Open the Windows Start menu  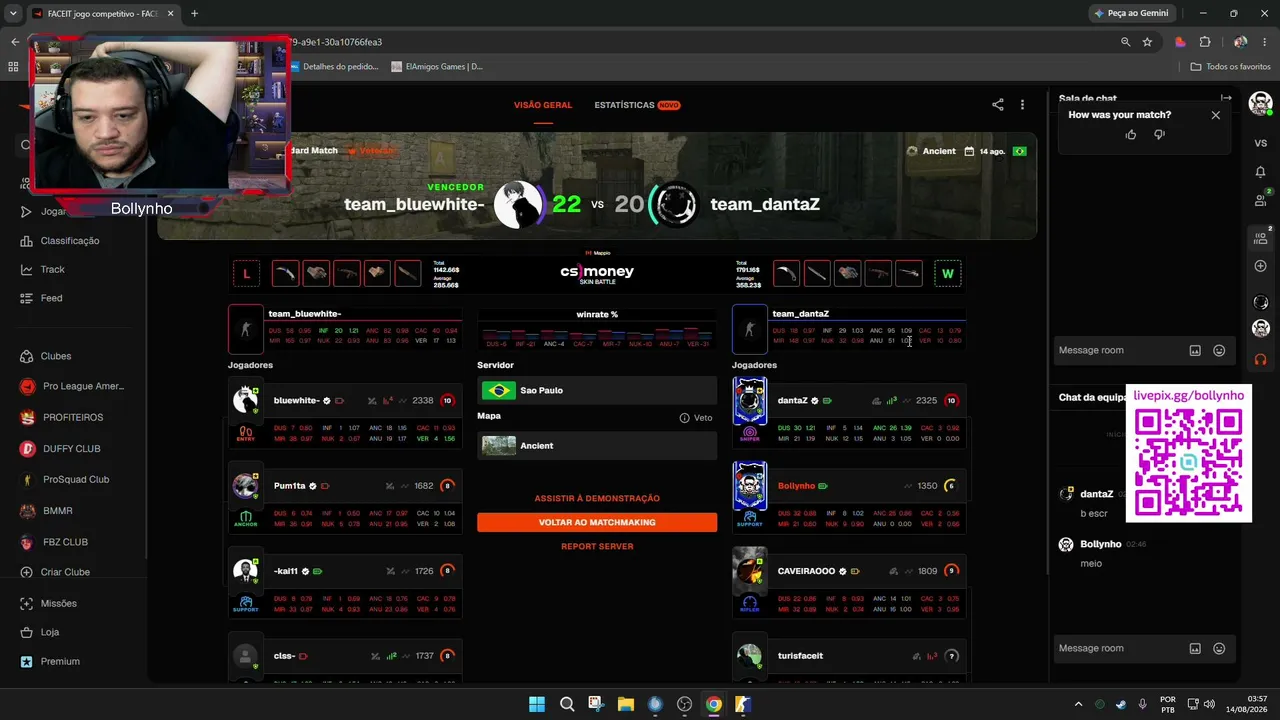(537, 704)
